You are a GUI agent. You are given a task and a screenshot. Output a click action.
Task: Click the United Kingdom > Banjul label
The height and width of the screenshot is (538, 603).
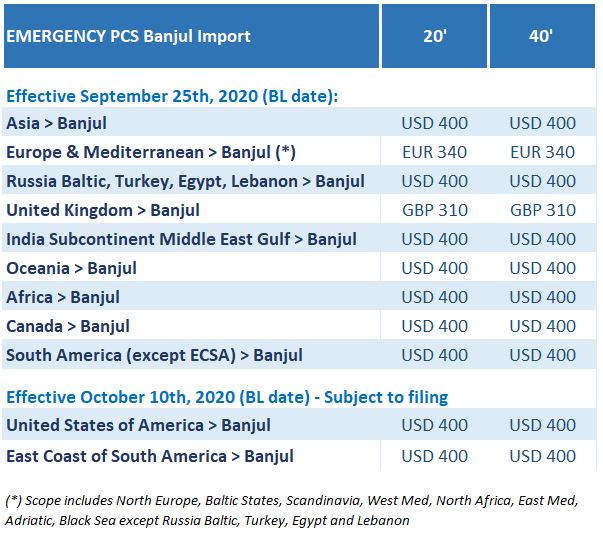point(103,210)
